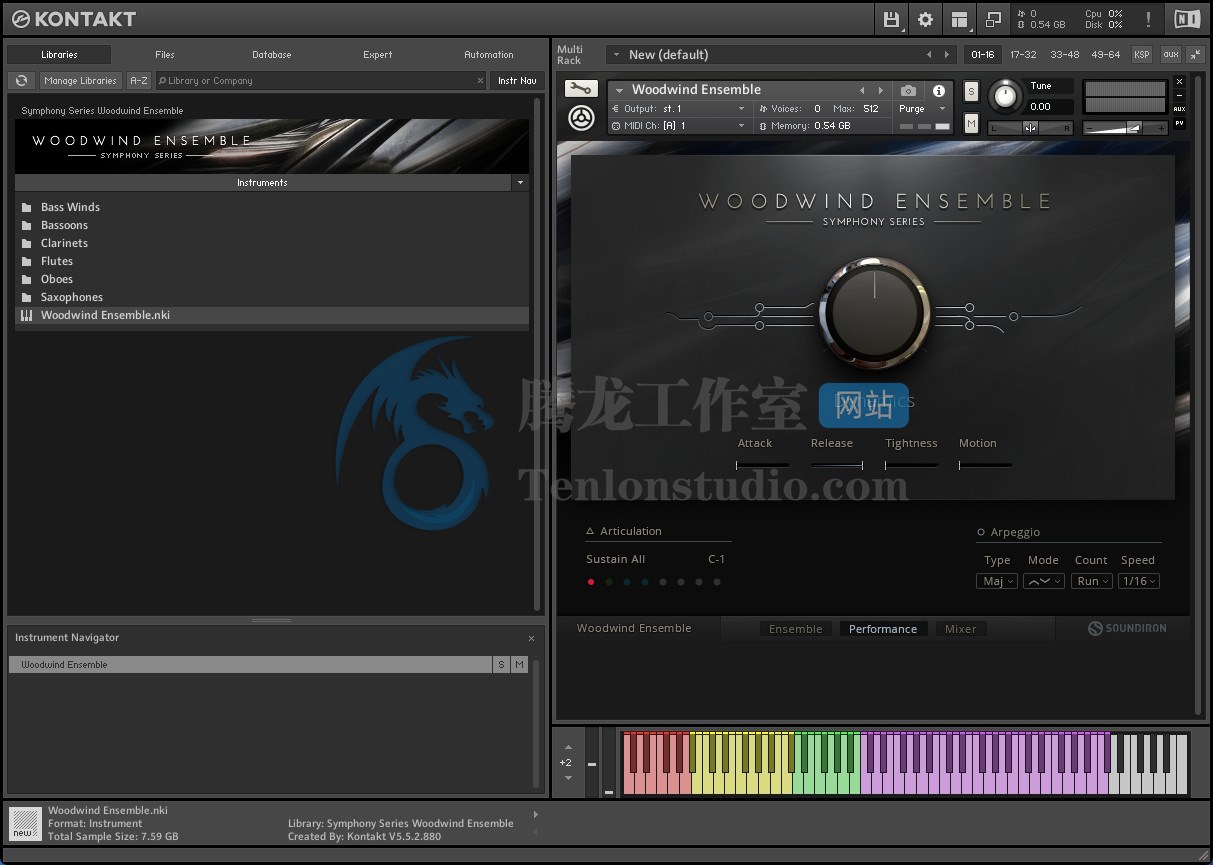This screenshot has height=865, width=1213.
Task: Remove the instrument with the X button
Action: click(1179, 82)
